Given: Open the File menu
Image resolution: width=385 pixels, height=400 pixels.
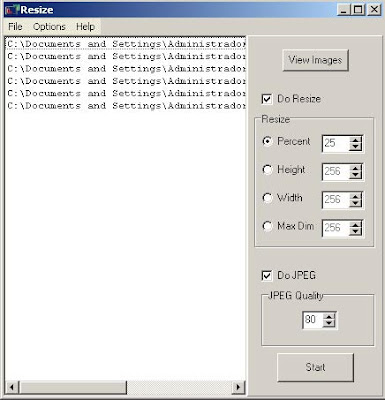Looking at the screenshot, I should tap(15, 27).
